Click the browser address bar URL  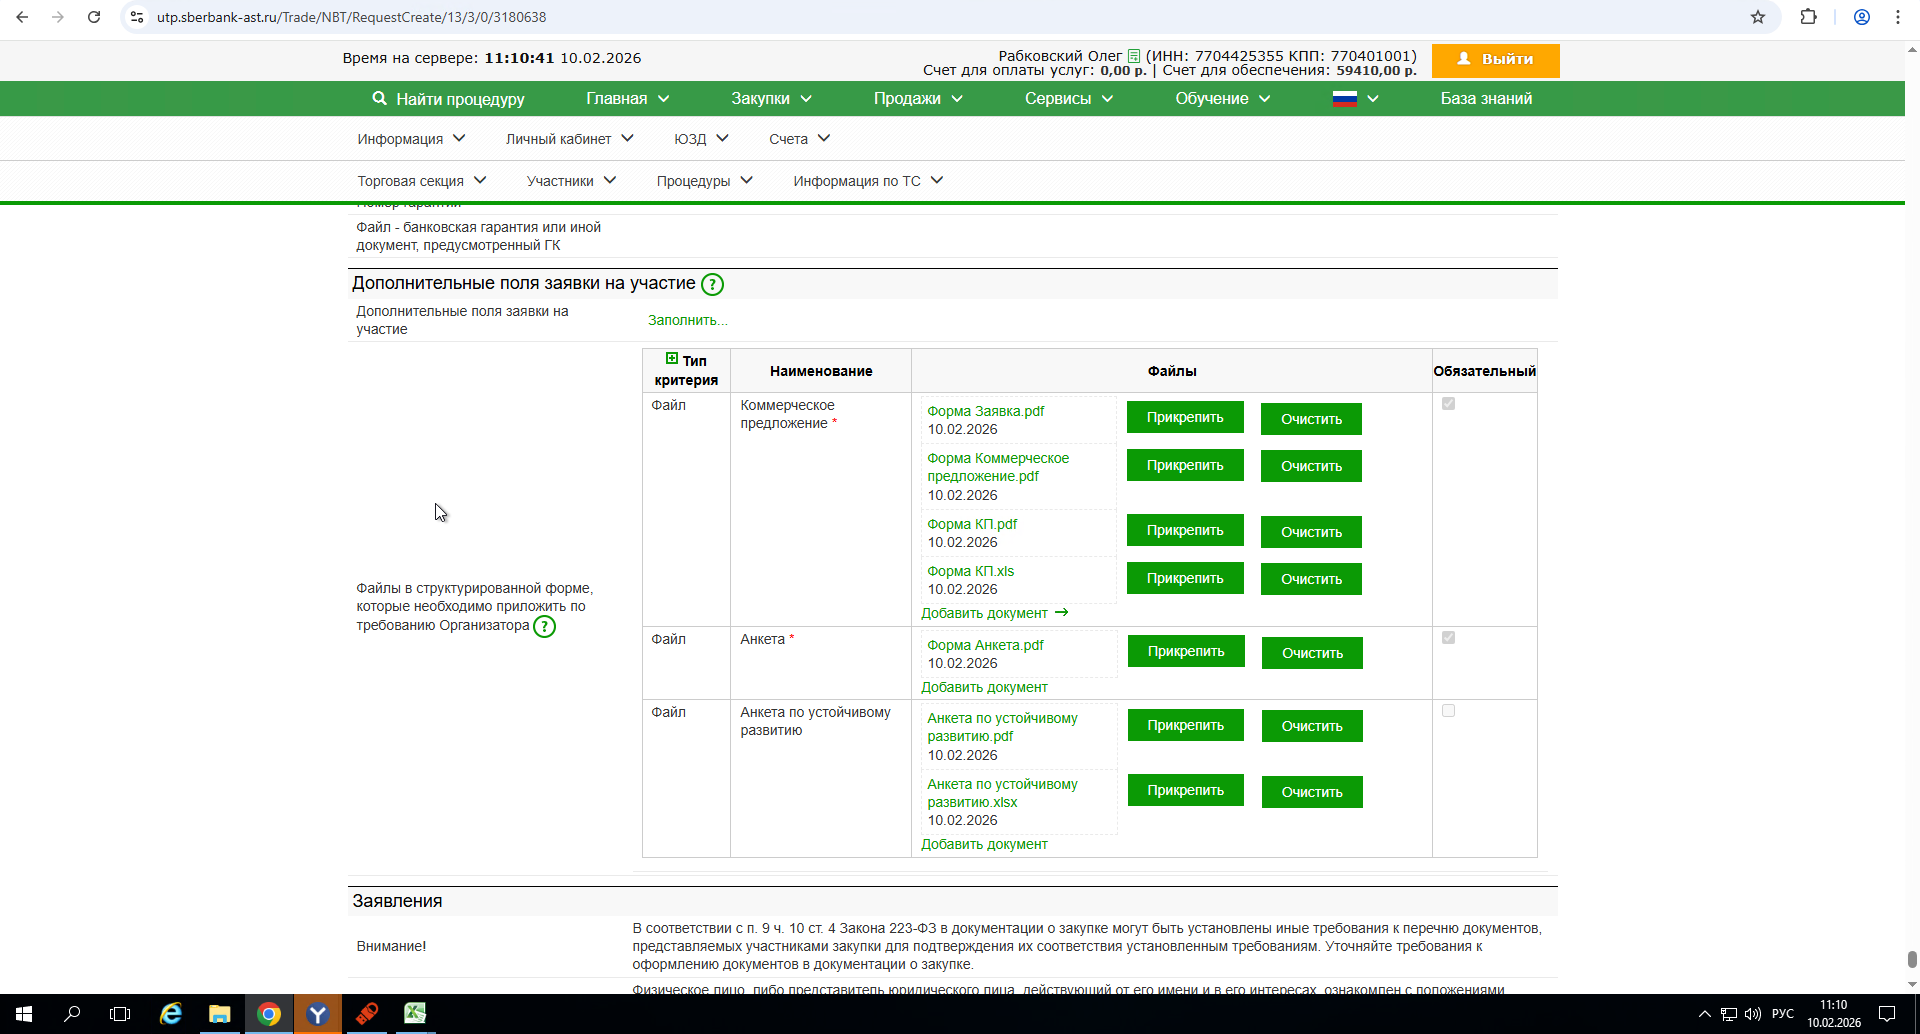tap(351, 17)
